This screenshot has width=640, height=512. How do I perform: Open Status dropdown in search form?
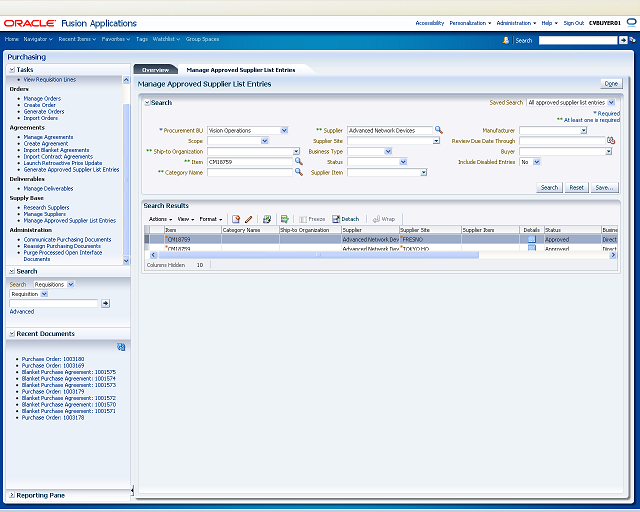[403, 162]
